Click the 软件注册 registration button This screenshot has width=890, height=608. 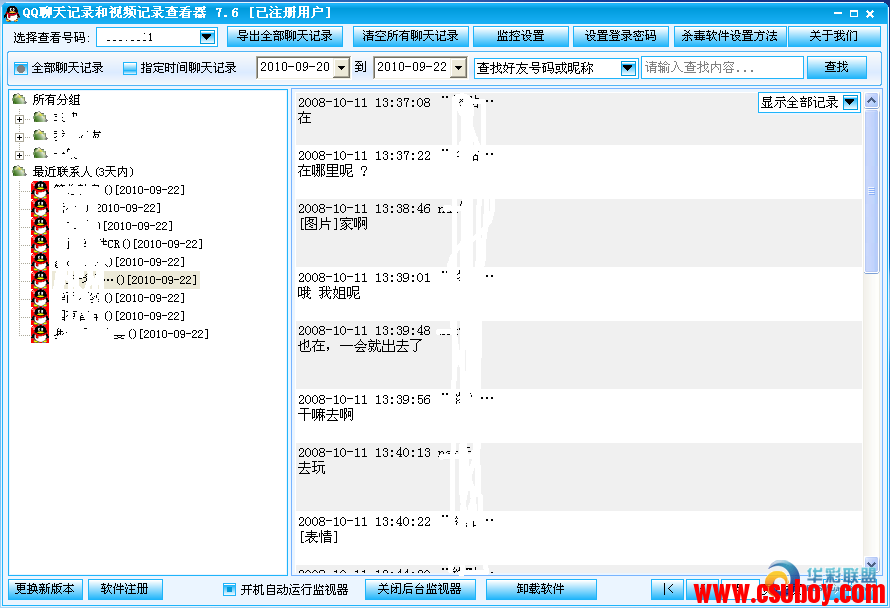125,589
